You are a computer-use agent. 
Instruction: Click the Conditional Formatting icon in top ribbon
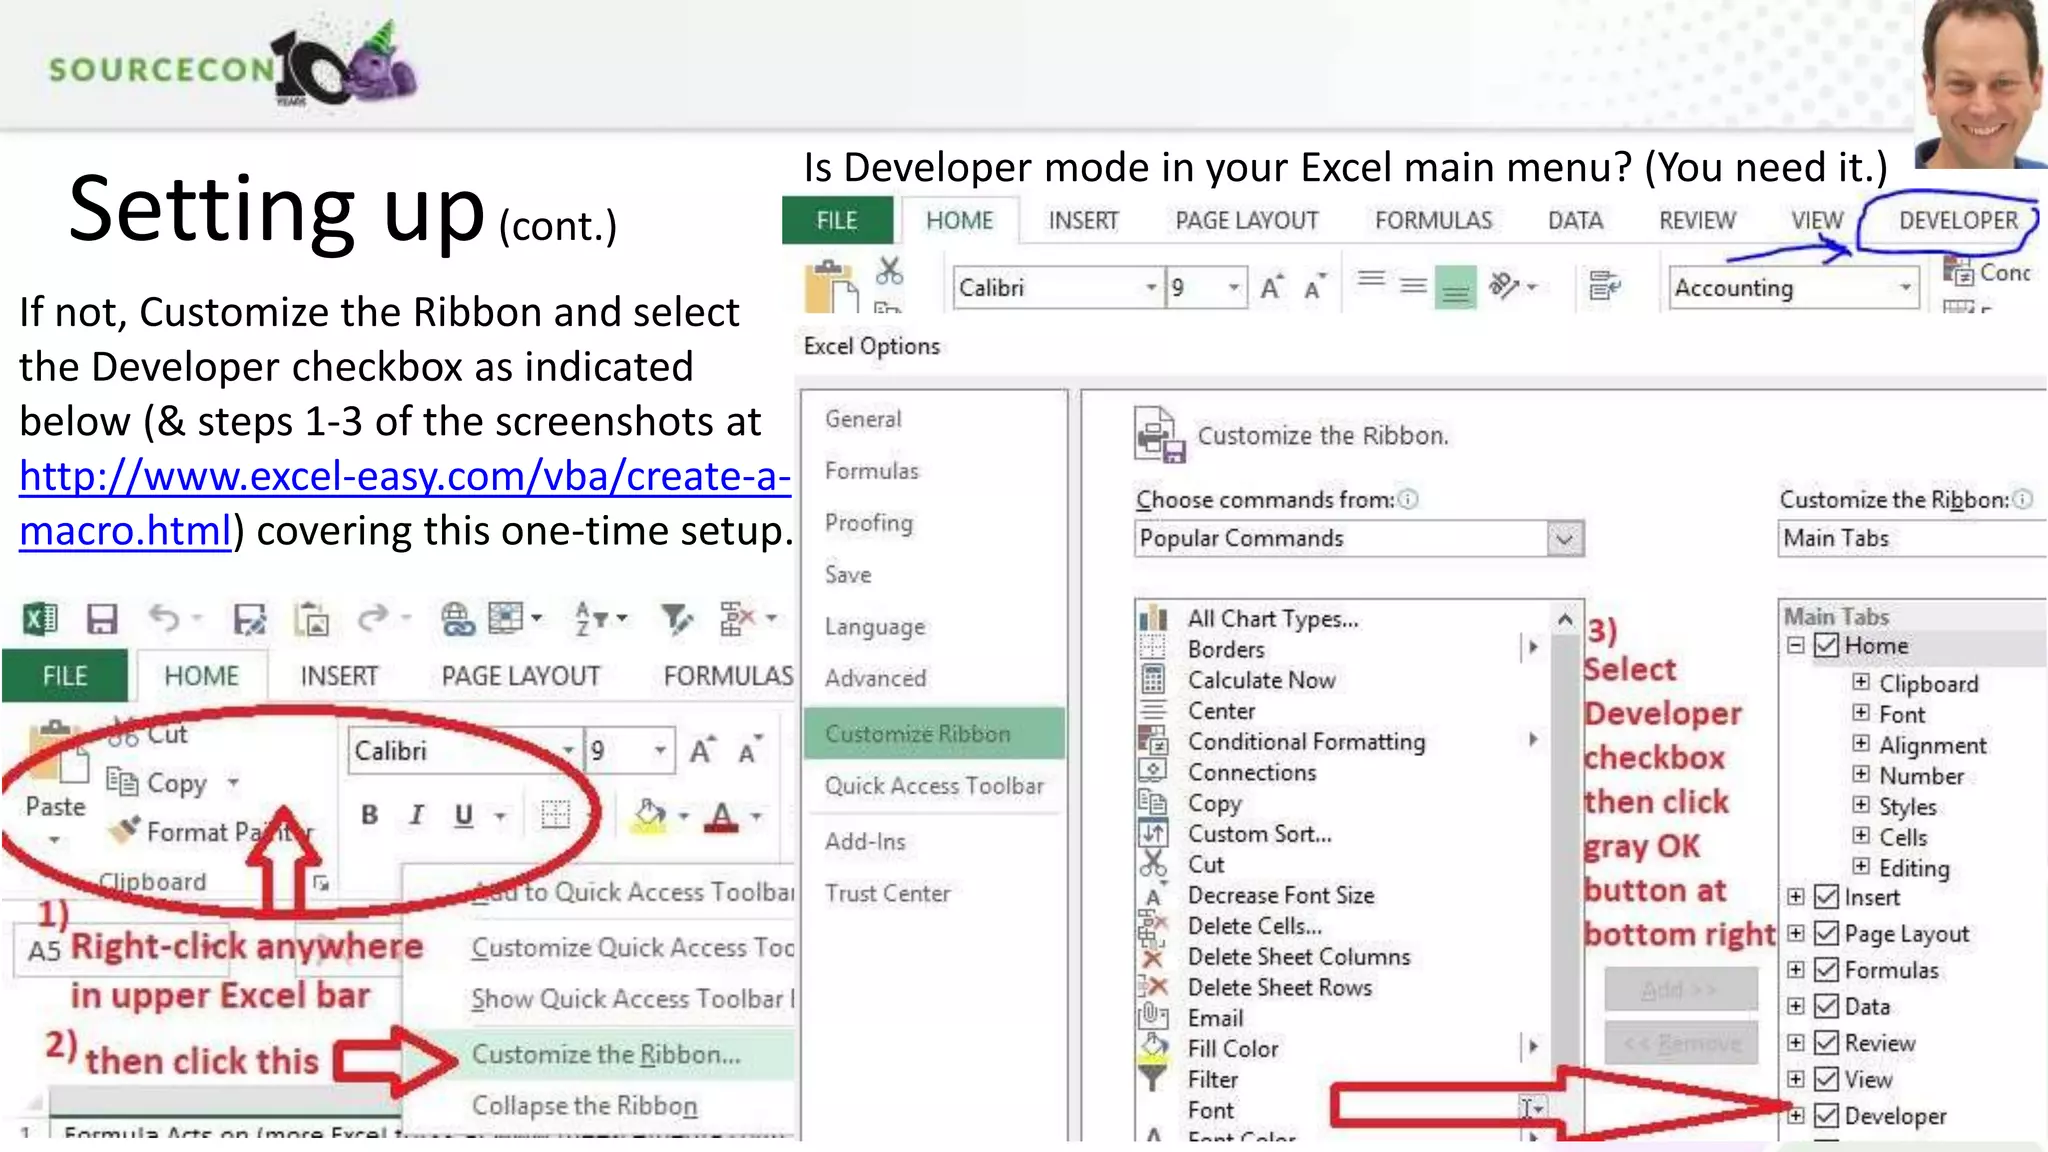[x=1957, y=271]
